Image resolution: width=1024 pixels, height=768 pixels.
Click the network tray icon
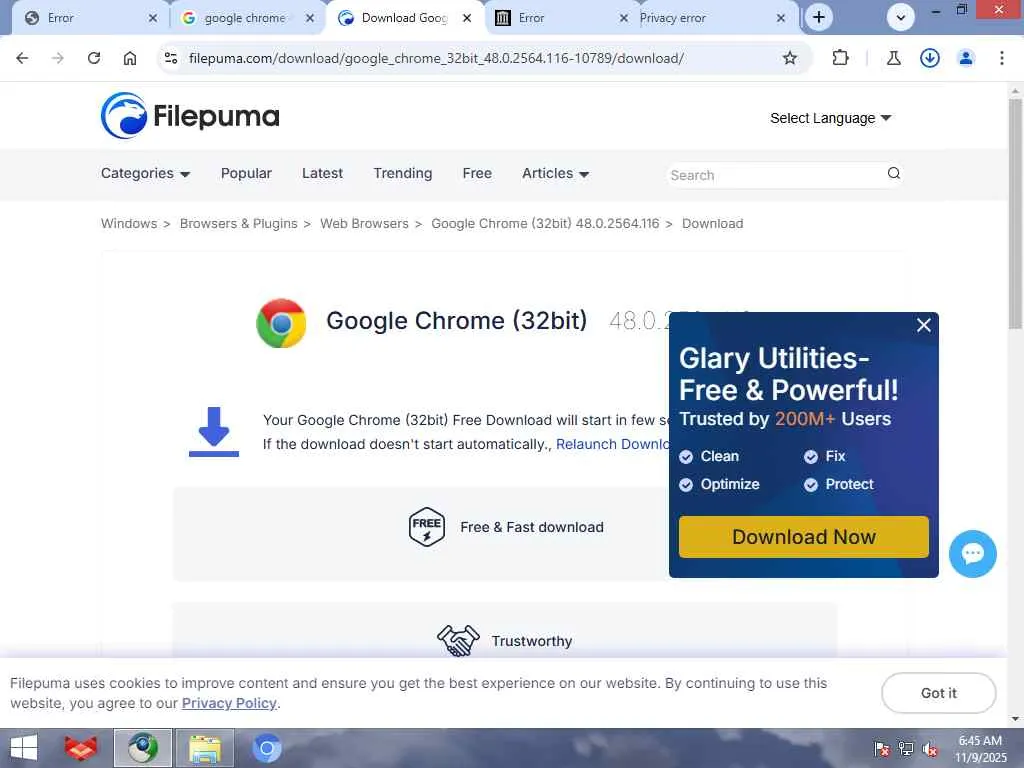906,749
